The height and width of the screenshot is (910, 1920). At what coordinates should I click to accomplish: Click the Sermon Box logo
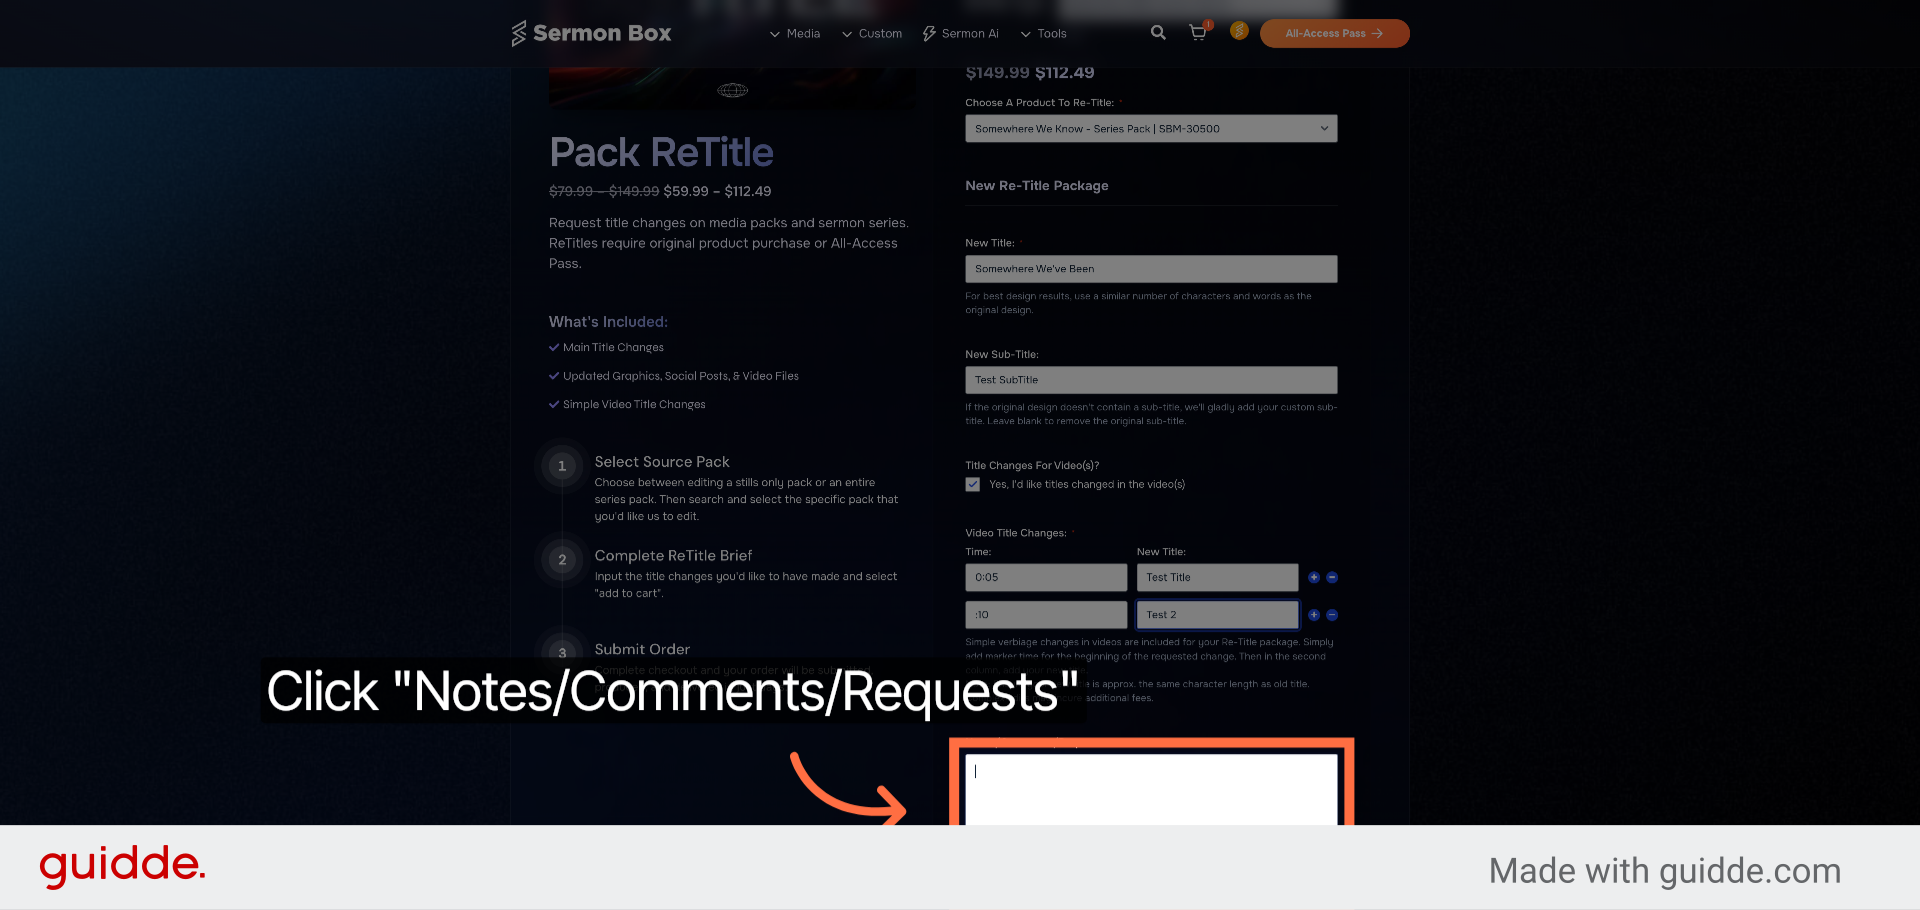point(591,33)
